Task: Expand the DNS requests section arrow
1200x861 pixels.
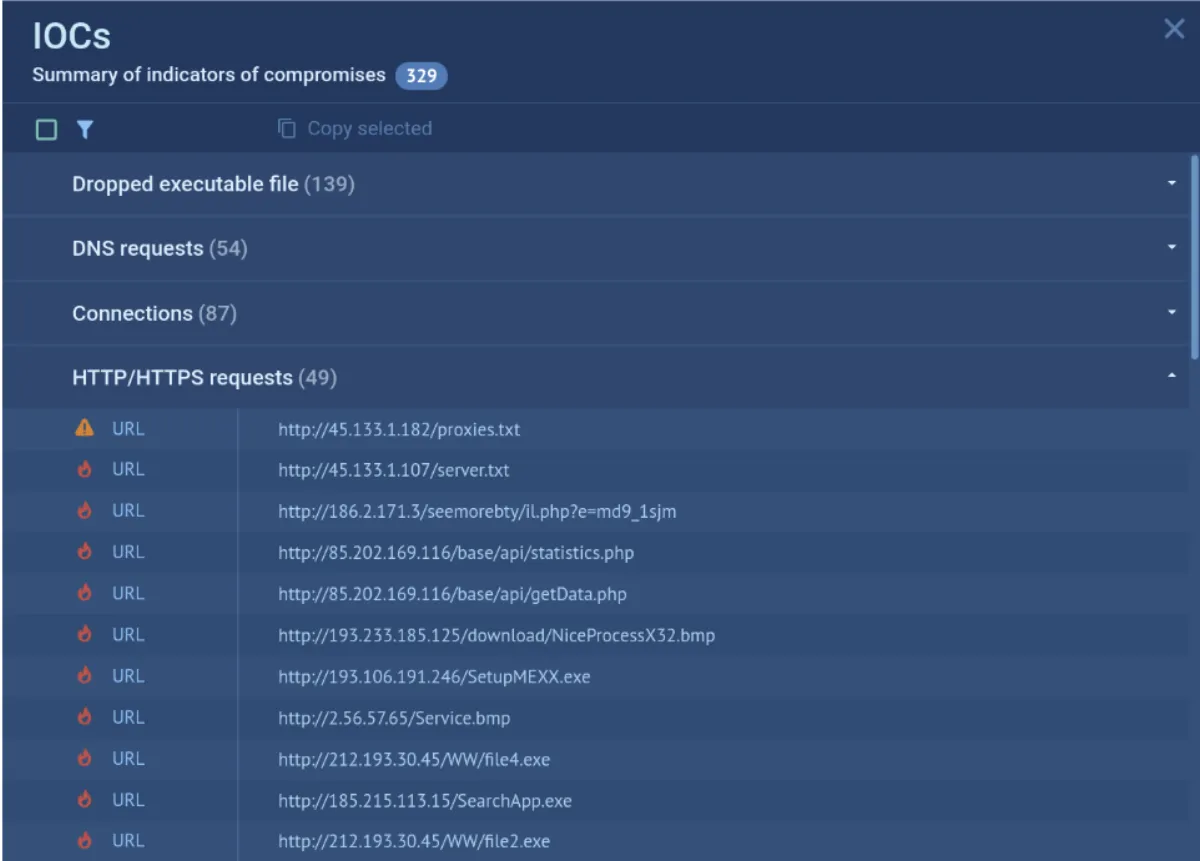Action: [1171, 248]
